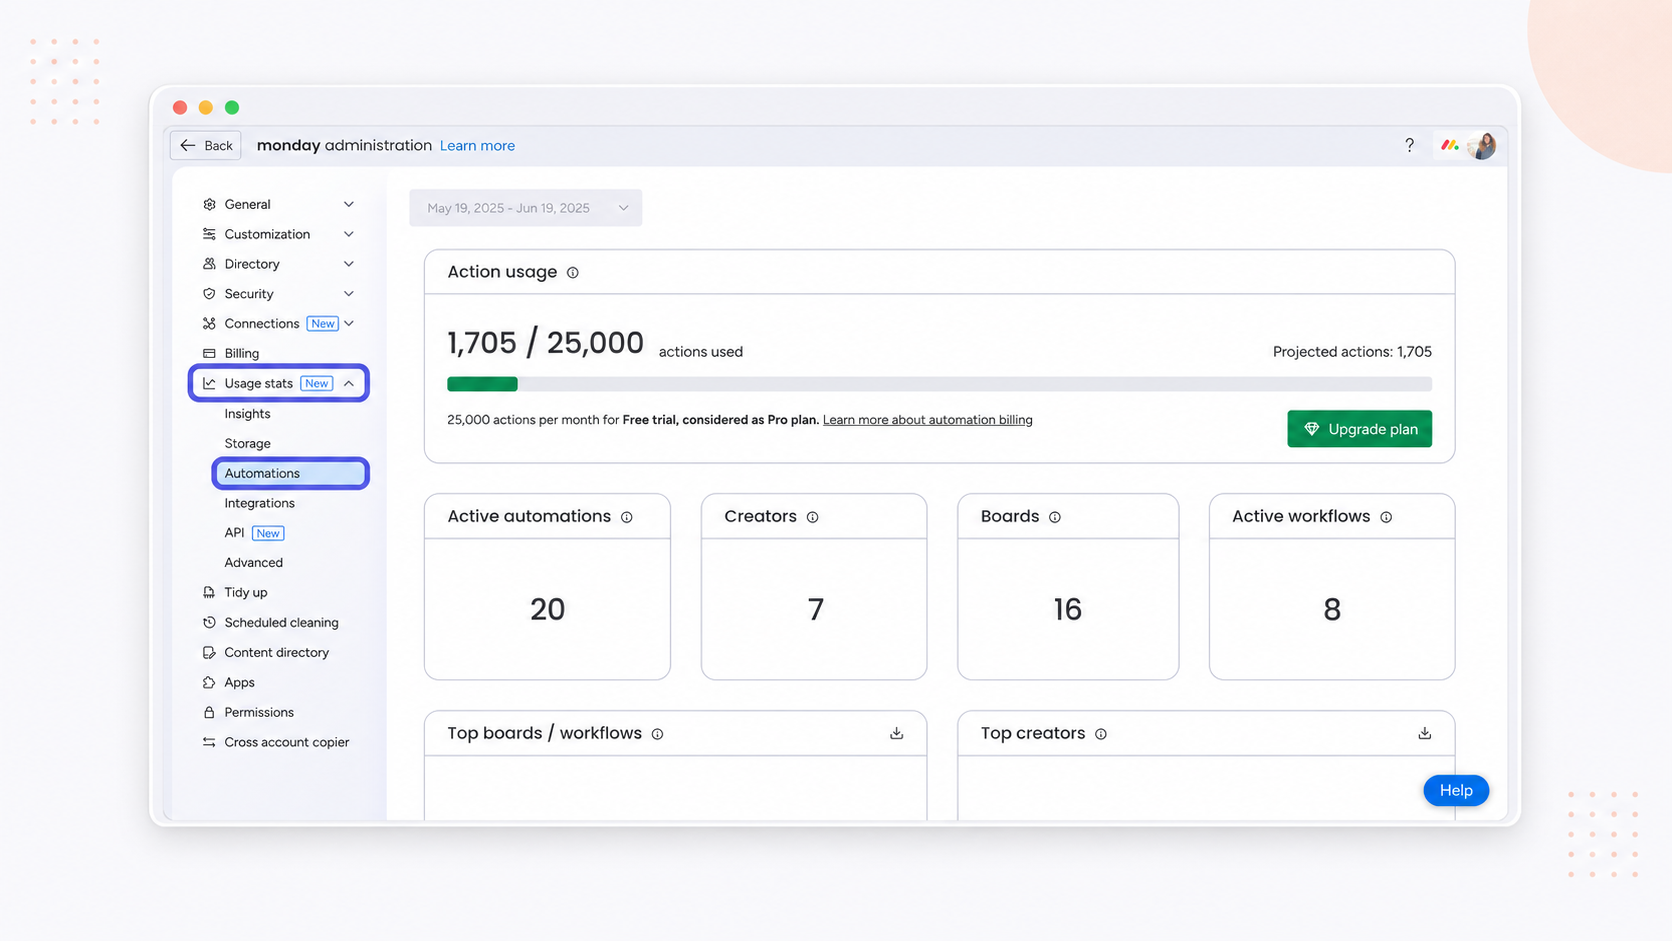The image size is (1672, 941).
Task: Click the Action usage info icon
Action: (x=573, y=273)
